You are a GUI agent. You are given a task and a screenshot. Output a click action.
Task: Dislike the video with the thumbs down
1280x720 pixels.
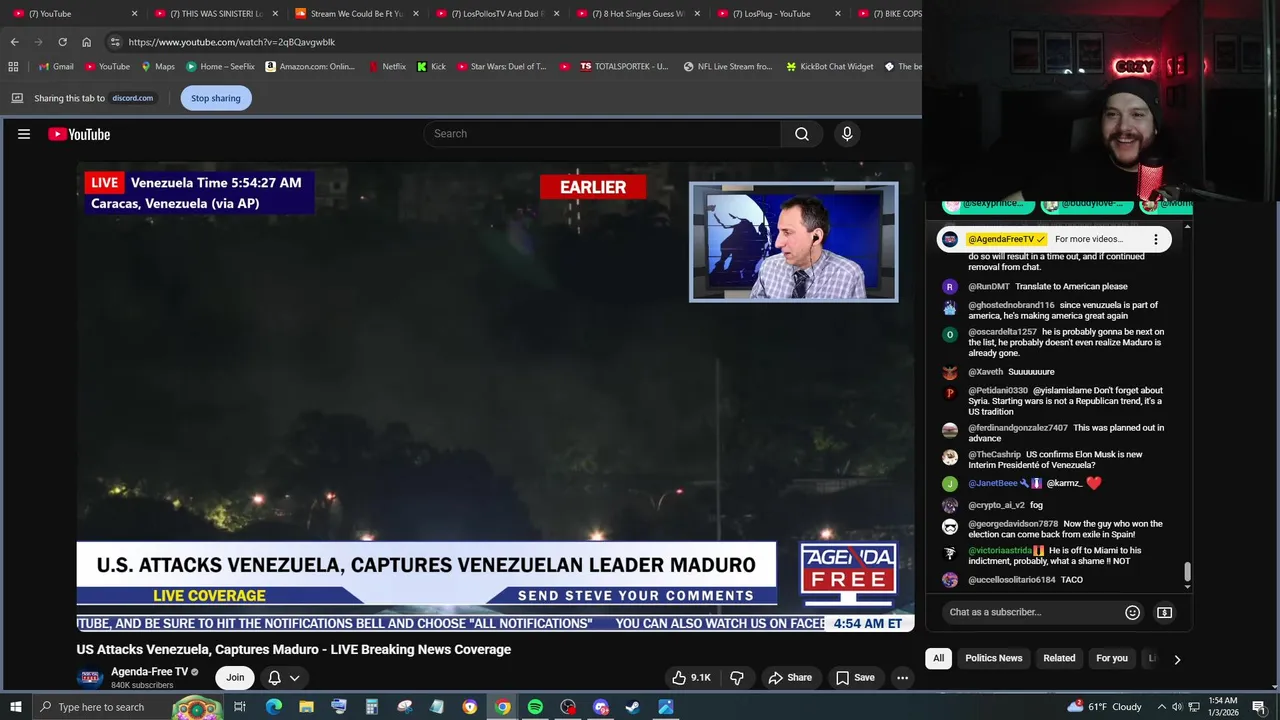tap(737, 677)
